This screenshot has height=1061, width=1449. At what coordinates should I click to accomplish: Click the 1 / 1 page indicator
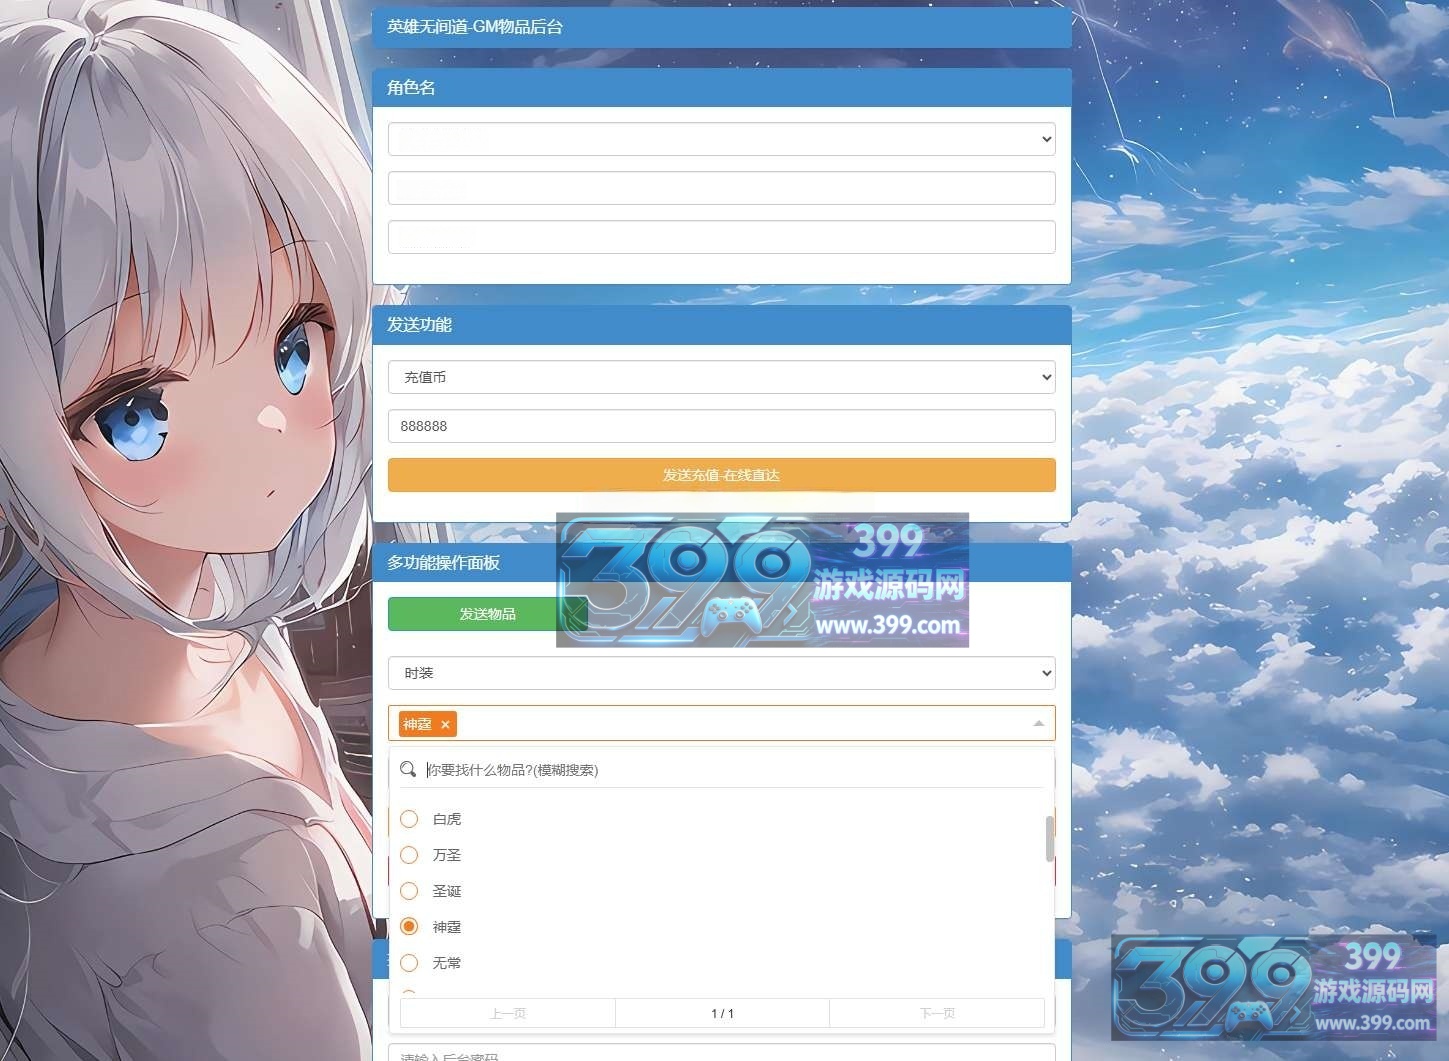pyautogui.click(x=722, y=1013)
